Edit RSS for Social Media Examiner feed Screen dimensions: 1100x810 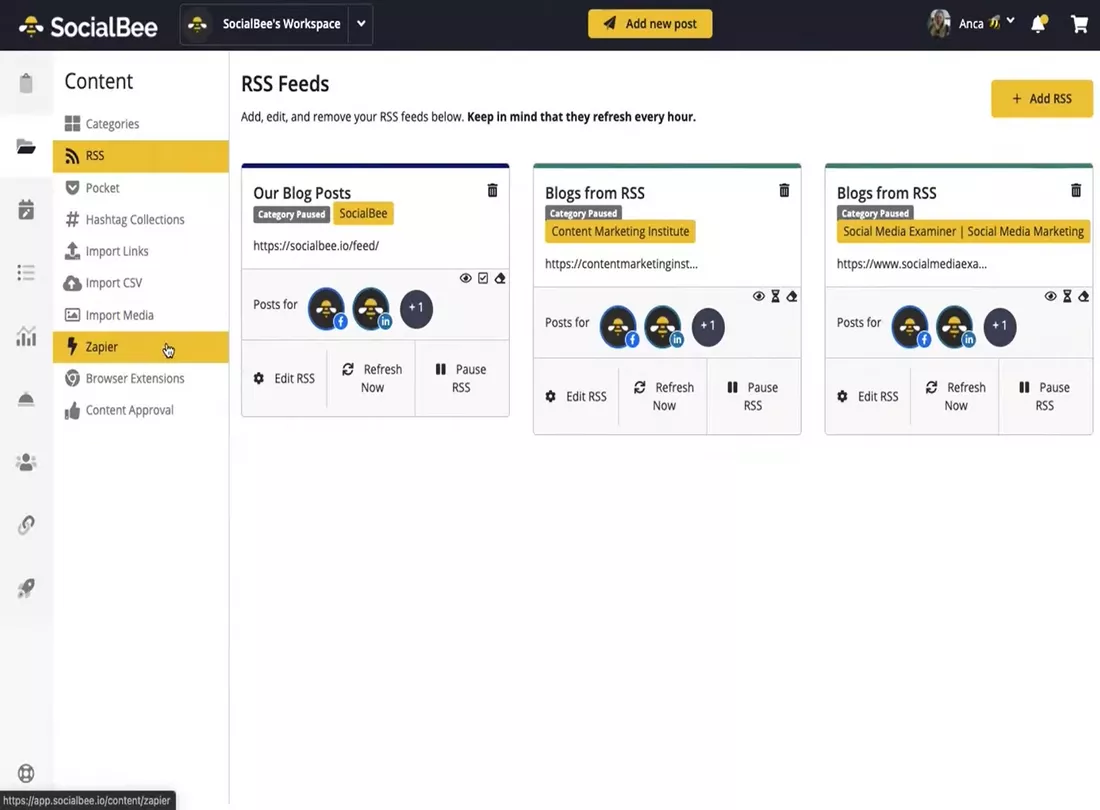click(868, 396)
